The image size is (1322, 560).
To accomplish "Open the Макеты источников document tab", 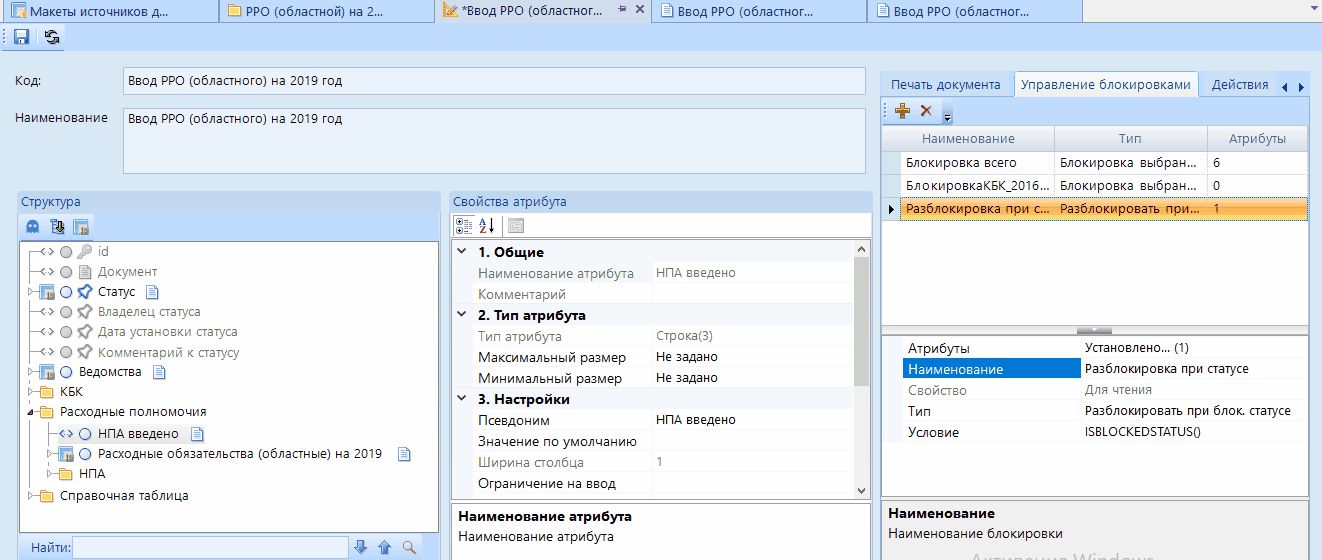I will (98, 11).
